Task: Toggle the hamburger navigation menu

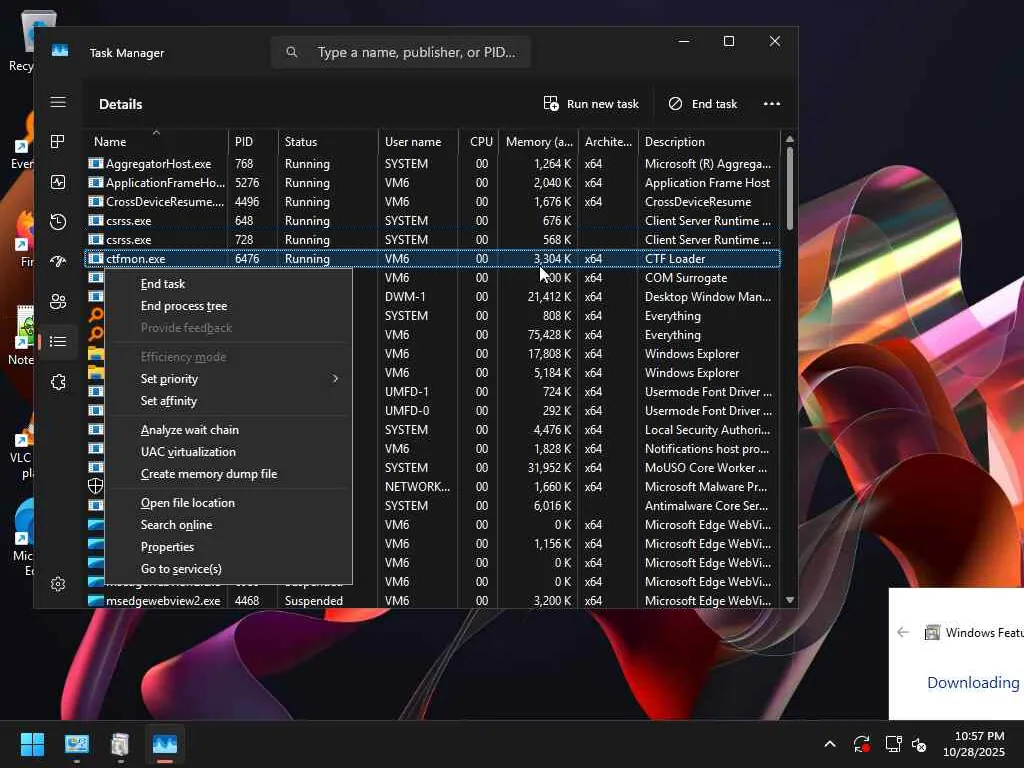Action: (58, 102)
